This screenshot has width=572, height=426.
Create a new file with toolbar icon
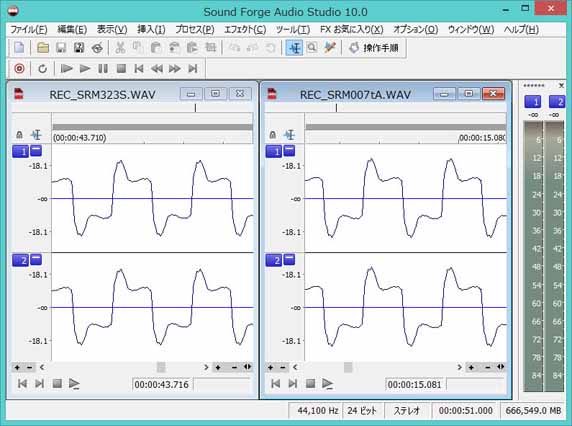pos(19,48)
